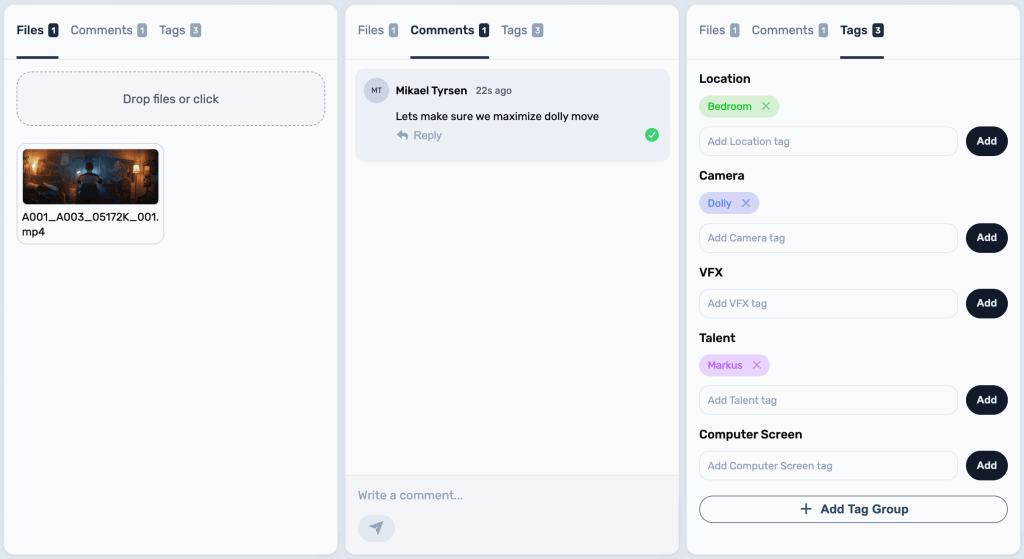Remove the Markus talent tag
1024x559 pixels.
tap(757, 365)
